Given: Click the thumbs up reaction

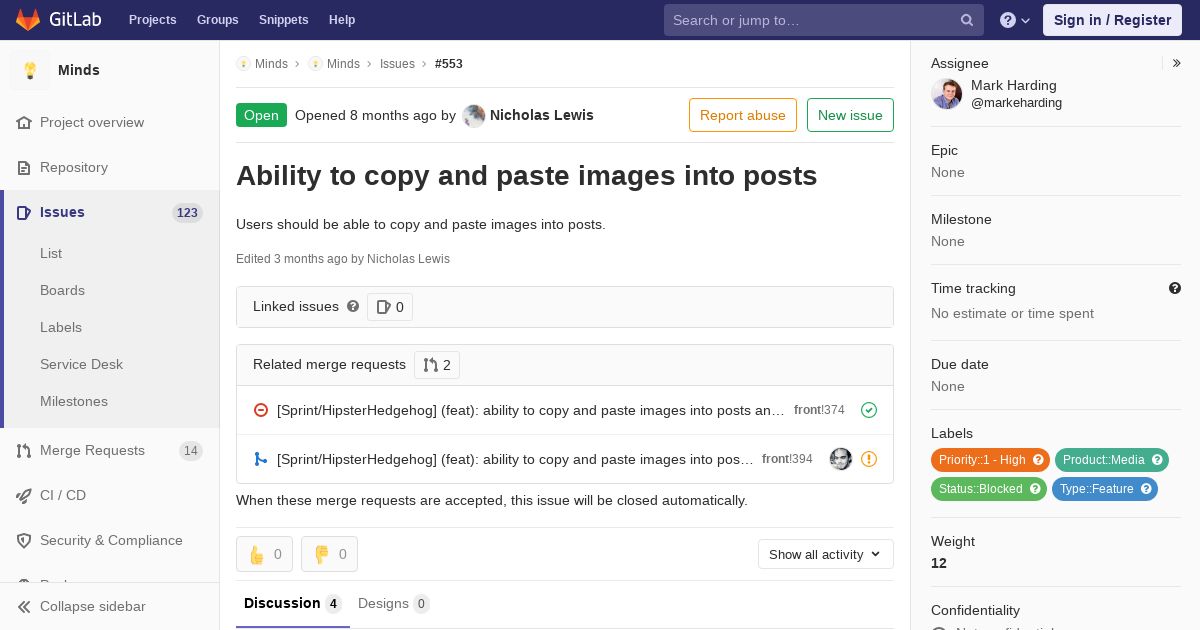Looking at the screenshot, I should coord(264,554).
